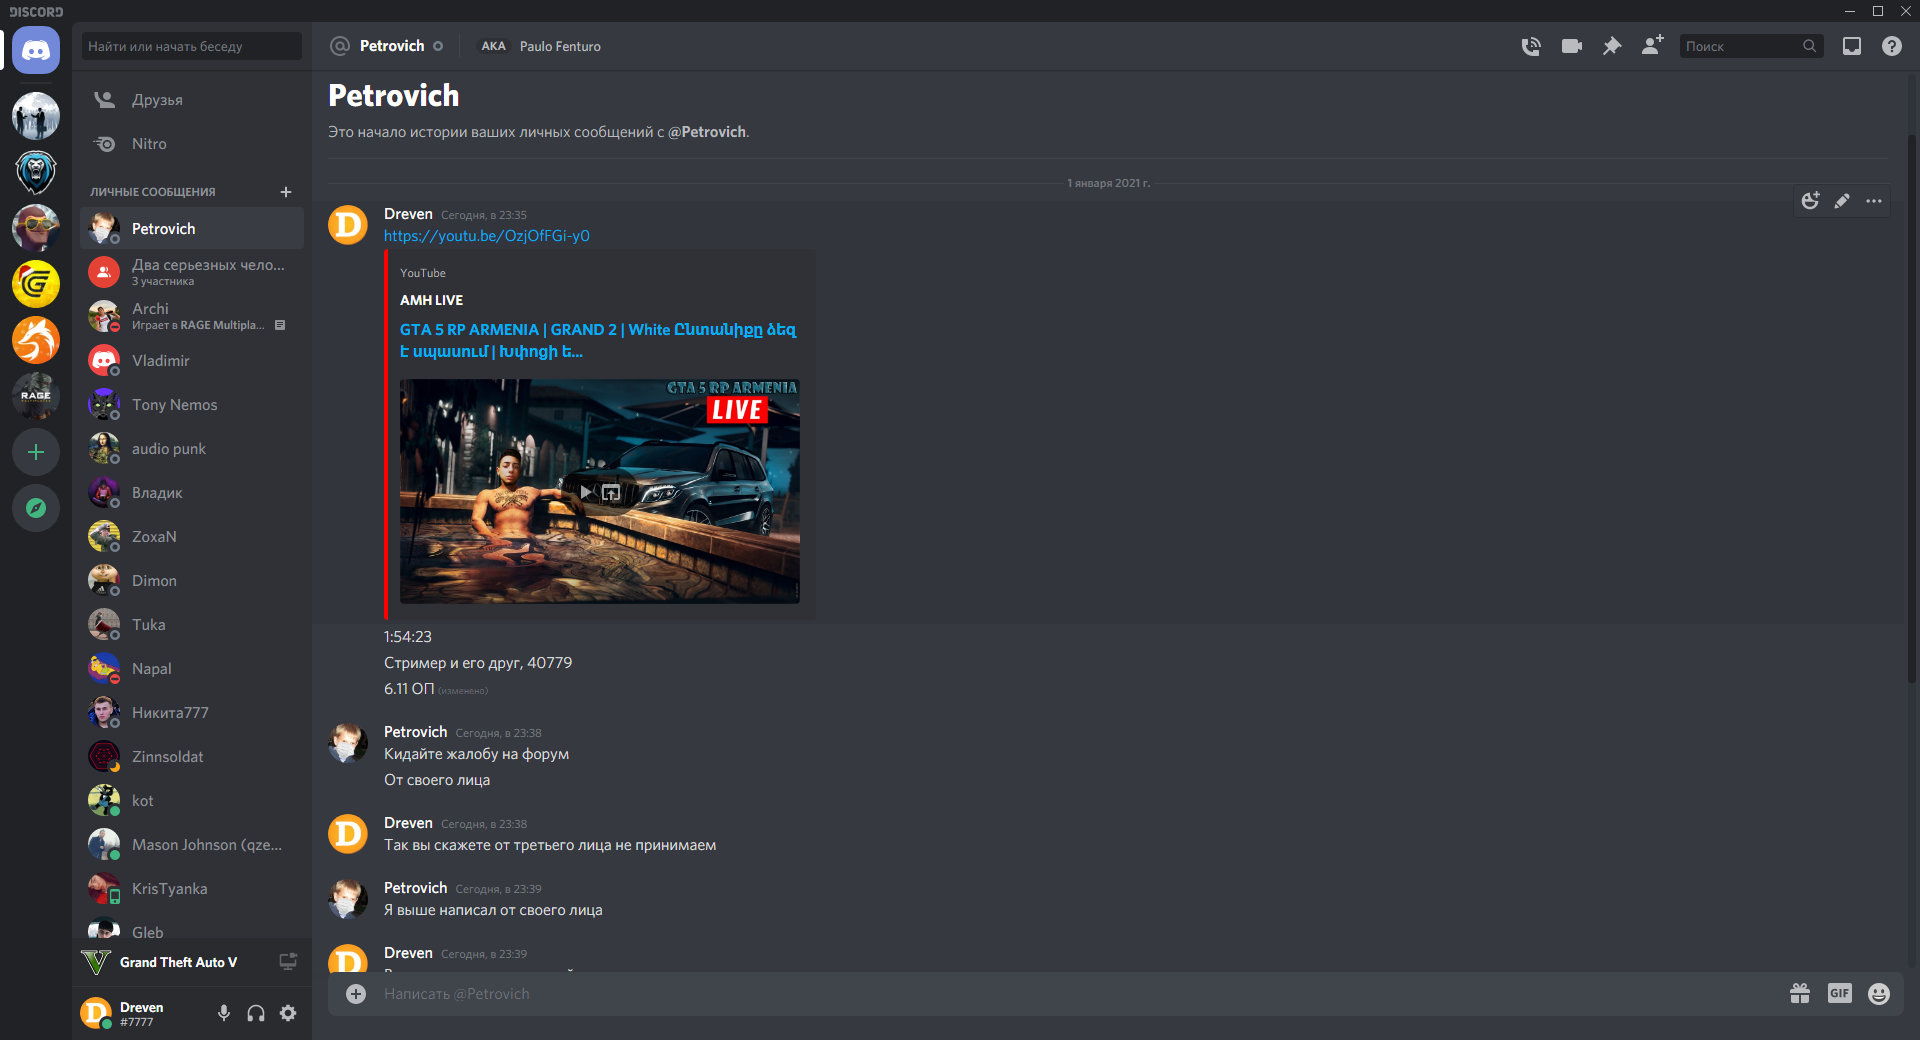Open direct message with Archi
This screenshot has height=1040, width=1920.
coord(192,316)
